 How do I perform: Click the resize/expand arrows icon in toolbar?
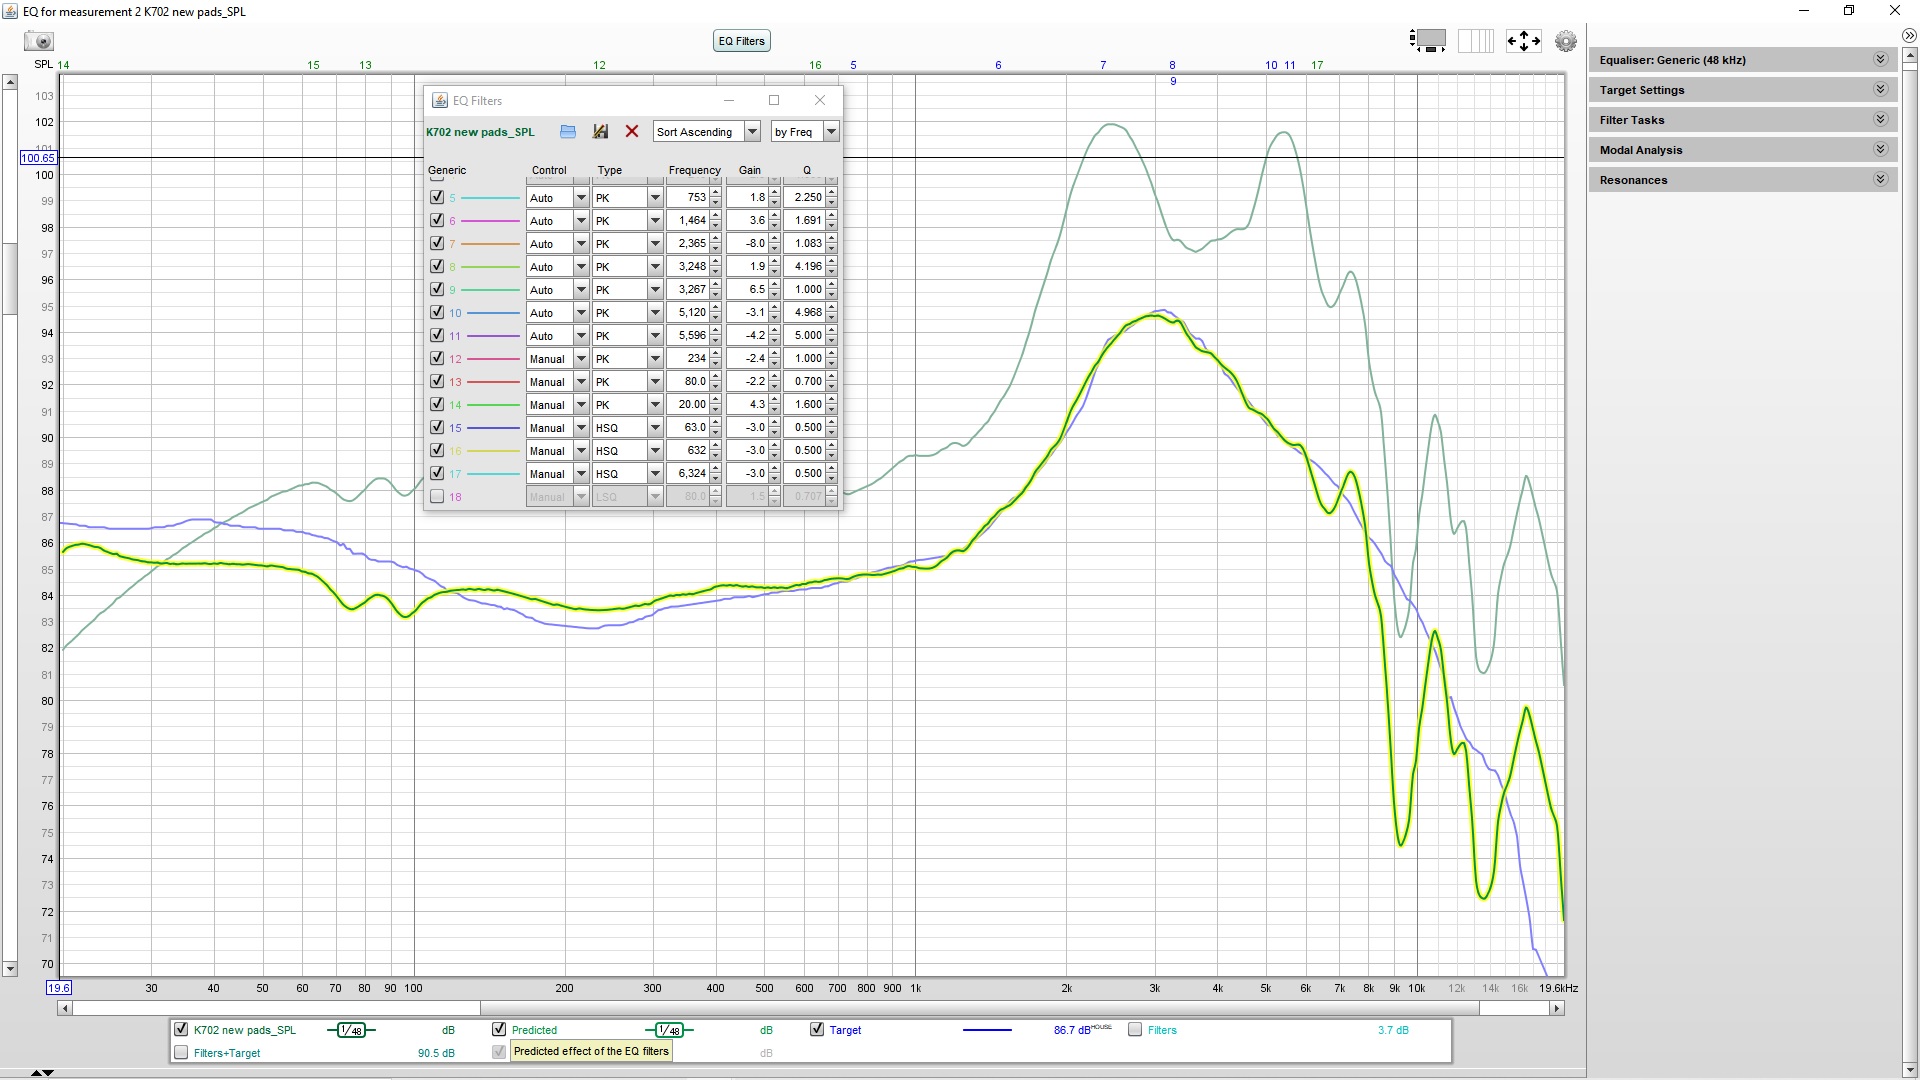(1523, 41)
